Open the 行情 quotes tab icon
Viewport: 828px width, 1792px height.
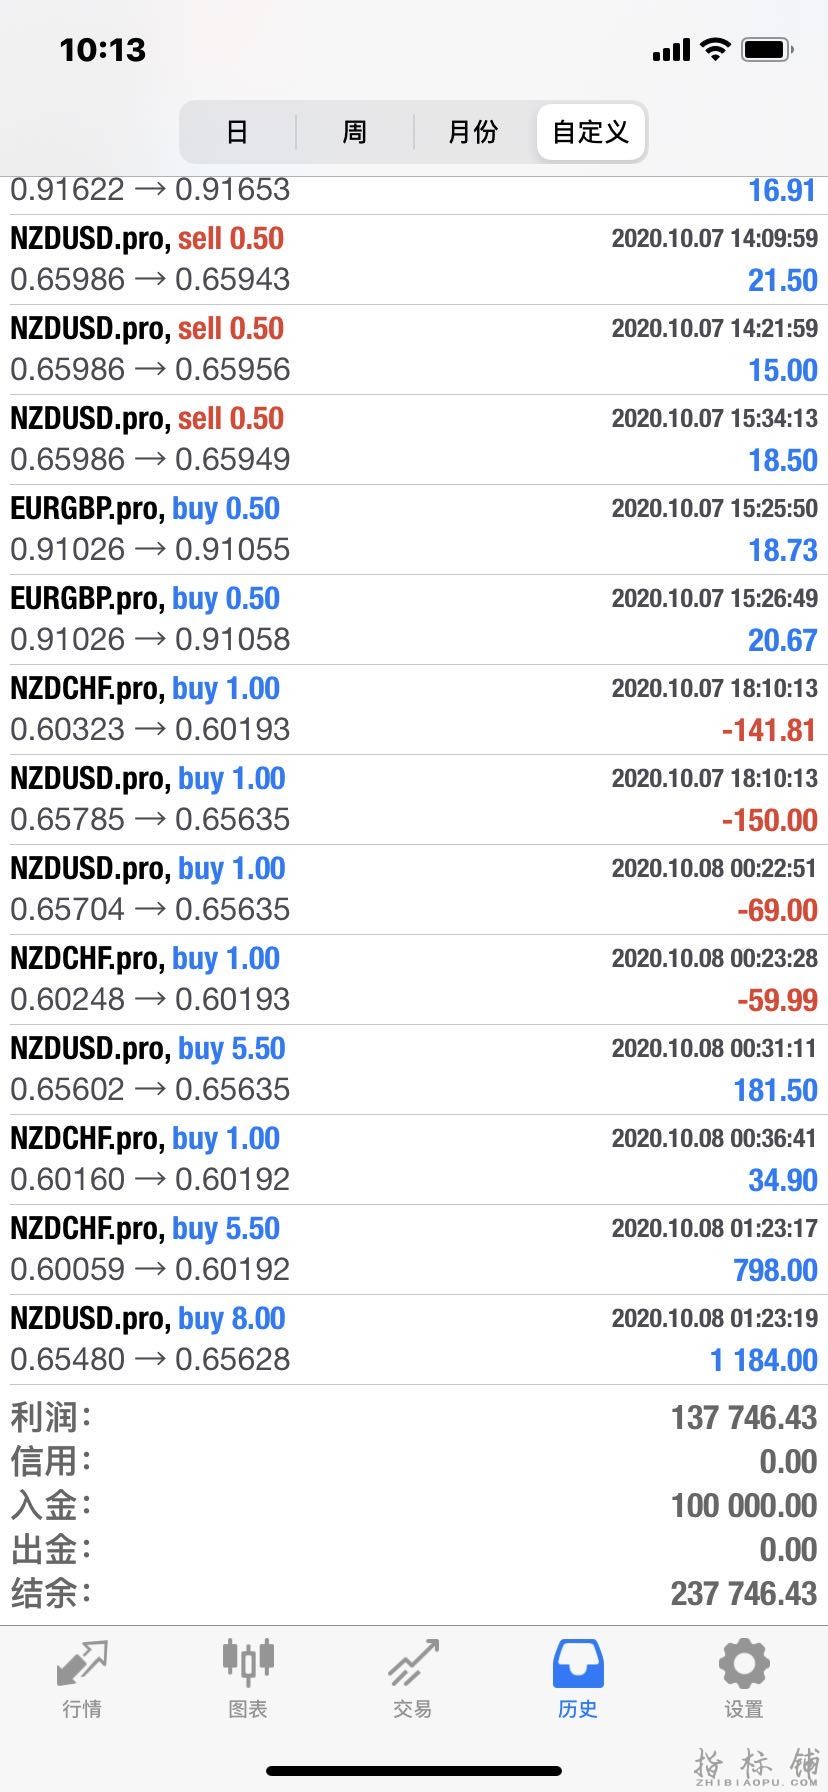click(x=82, y=1664)
